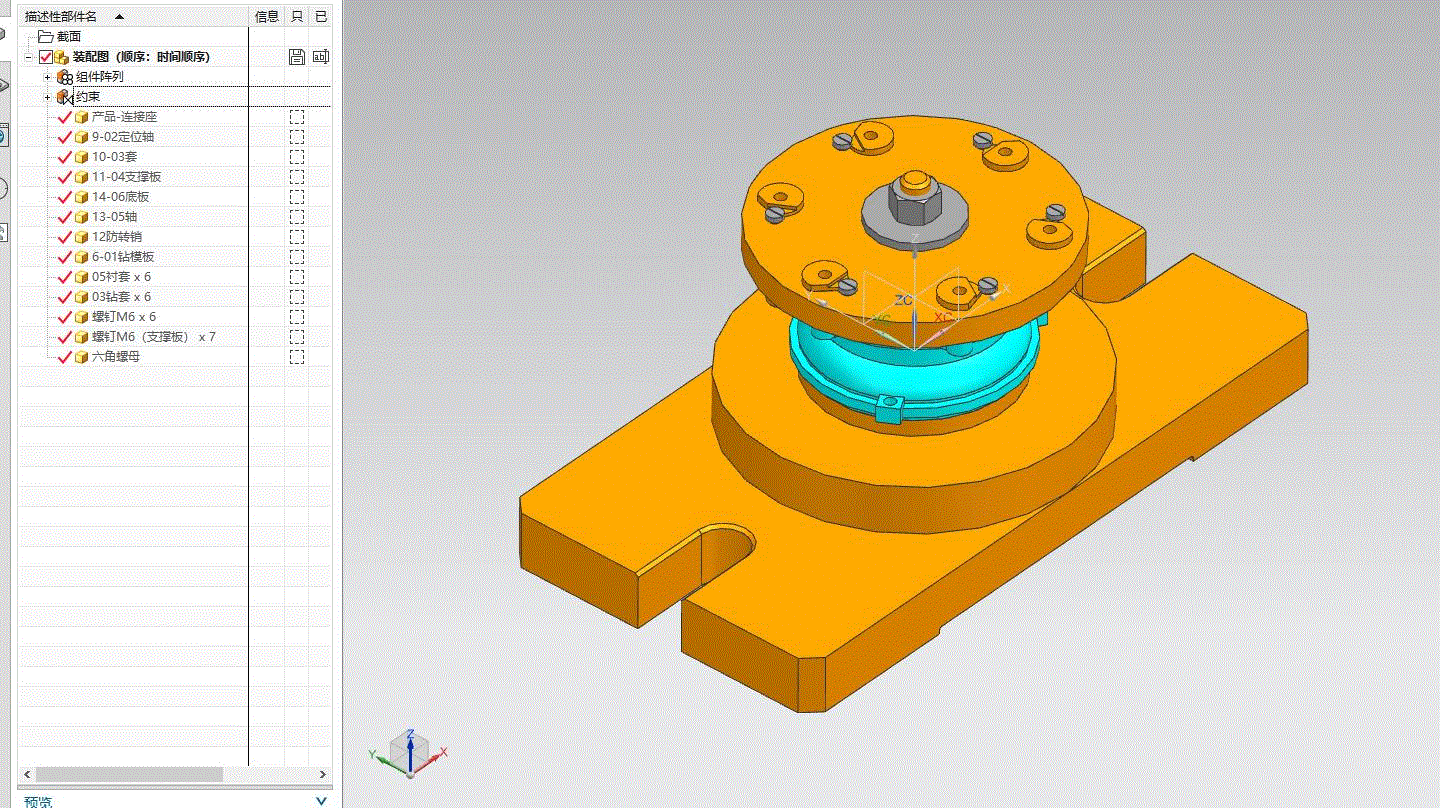Click the 组件阵列 pattern icon

(65, 77)
